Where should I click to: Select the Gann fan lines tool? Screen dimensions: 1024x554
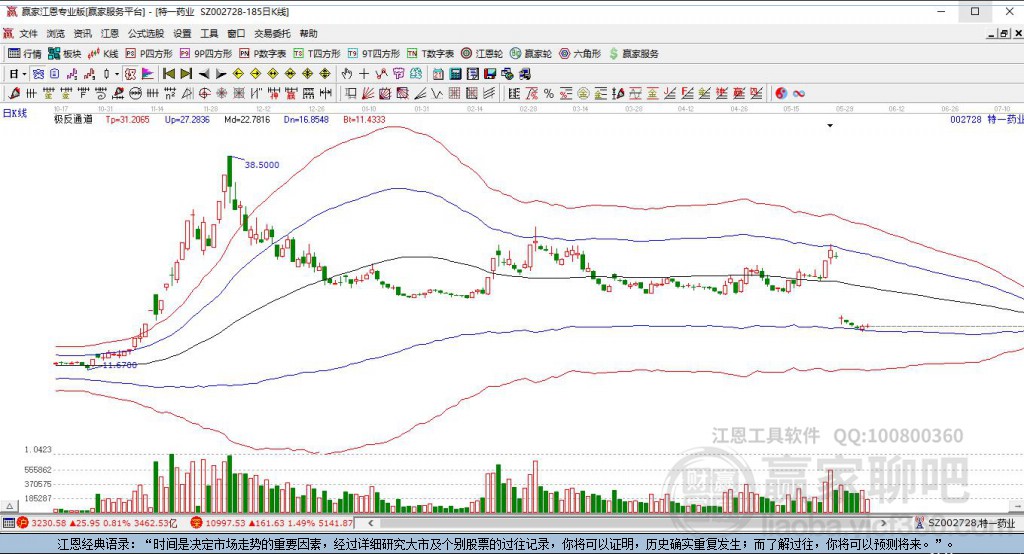[368, 93]
